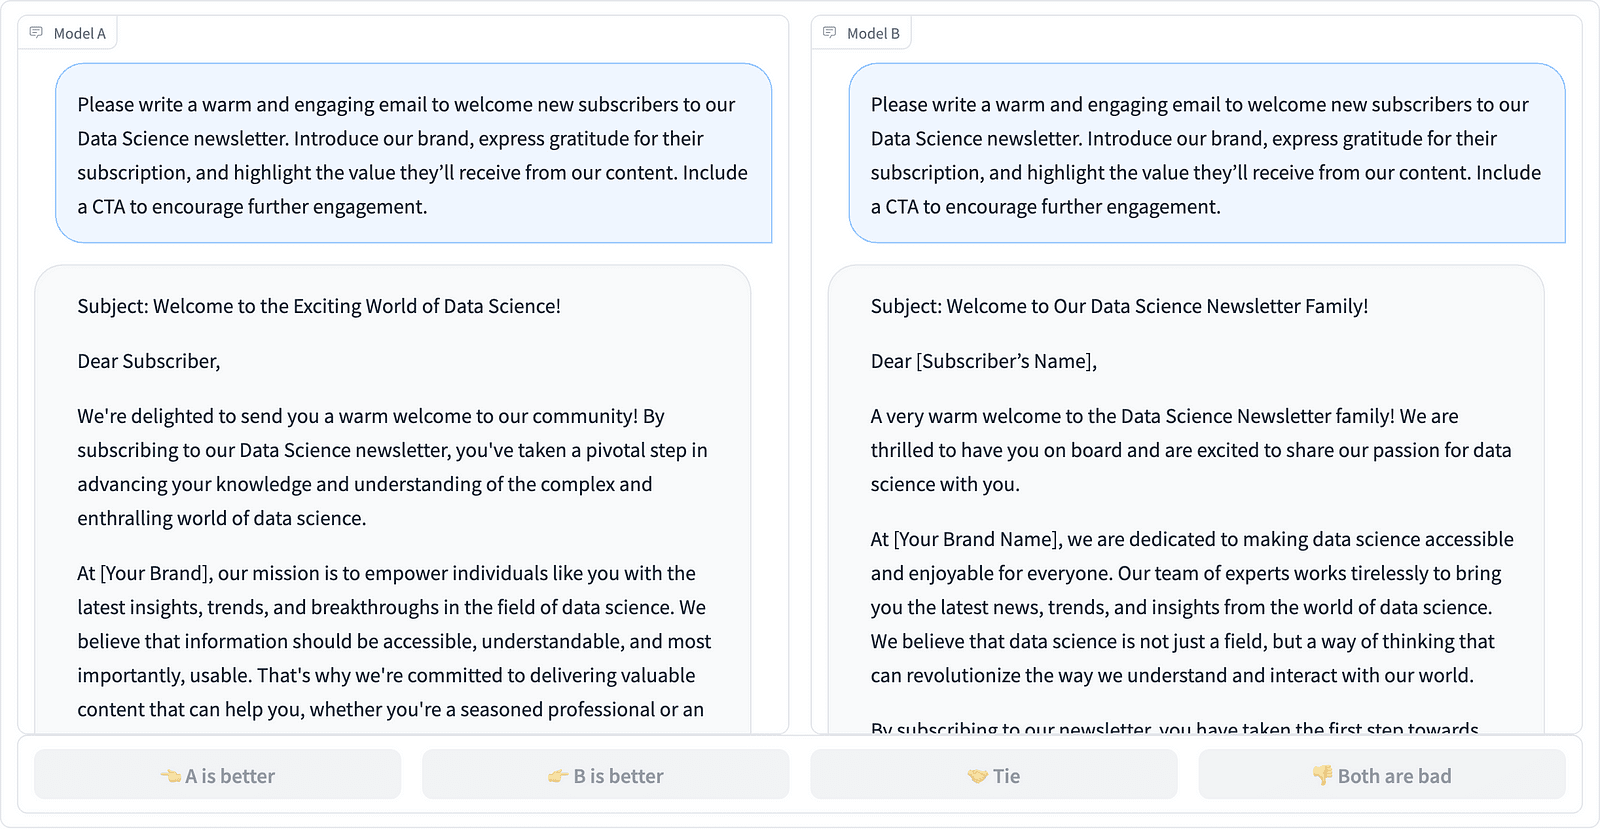Viewport: 1600px width, 829px height.
Task: Click the user prompt bubble in Model B
Action: click(x=1207, y=153)
